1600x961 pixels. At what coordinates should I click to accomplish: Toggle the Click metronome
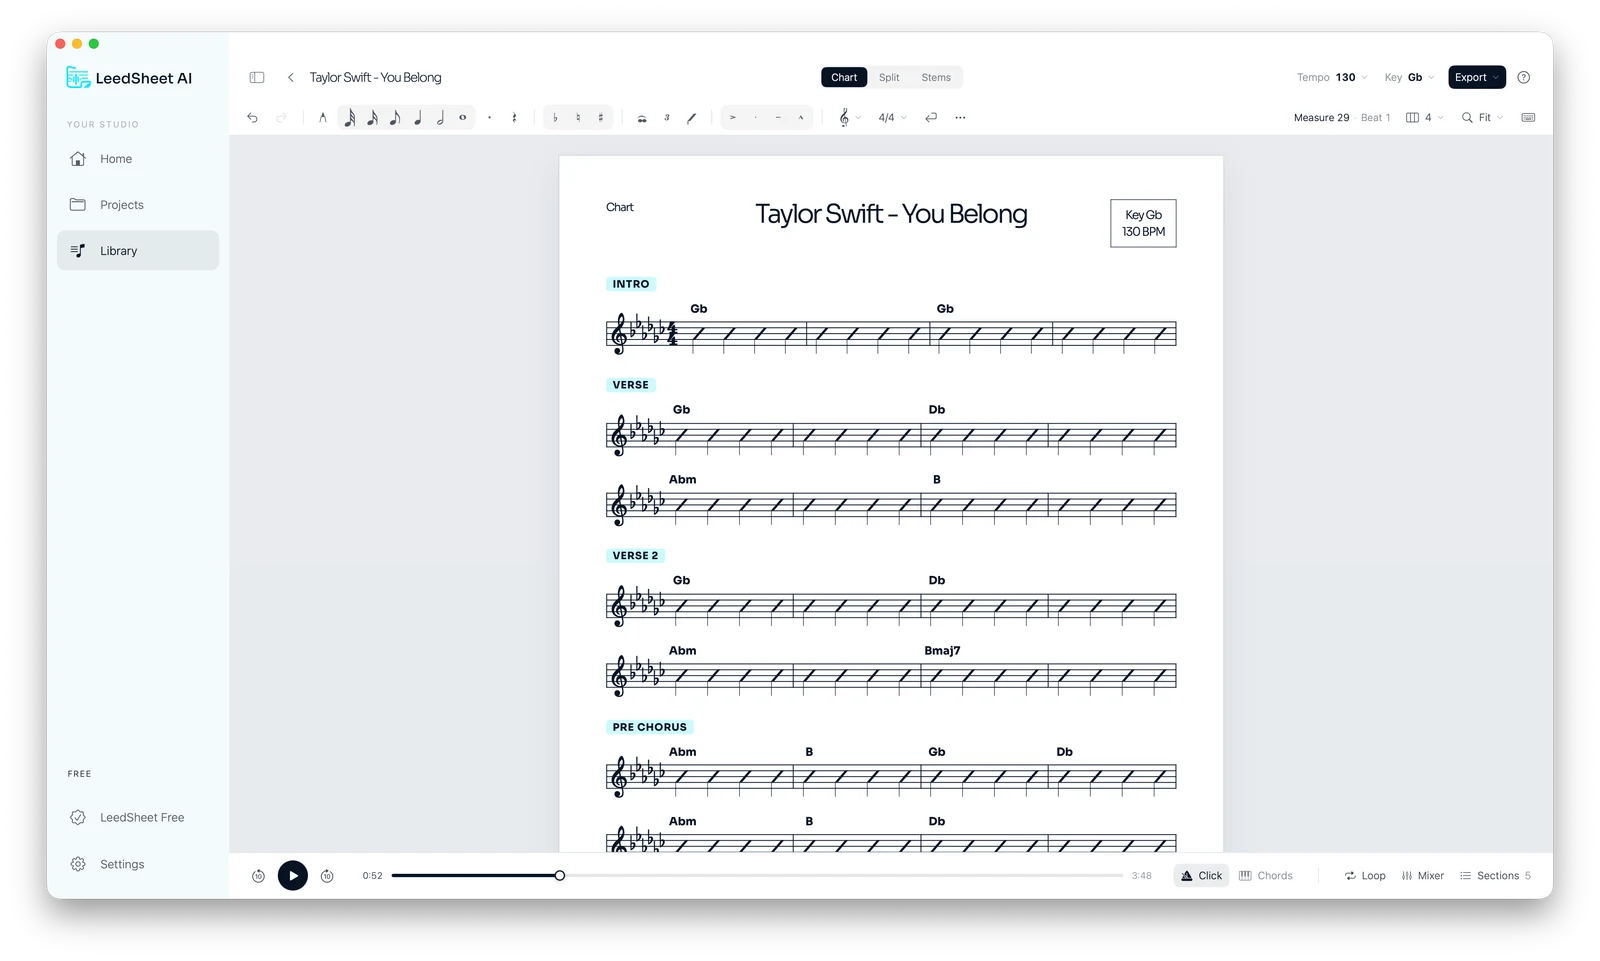(1201, 876)
